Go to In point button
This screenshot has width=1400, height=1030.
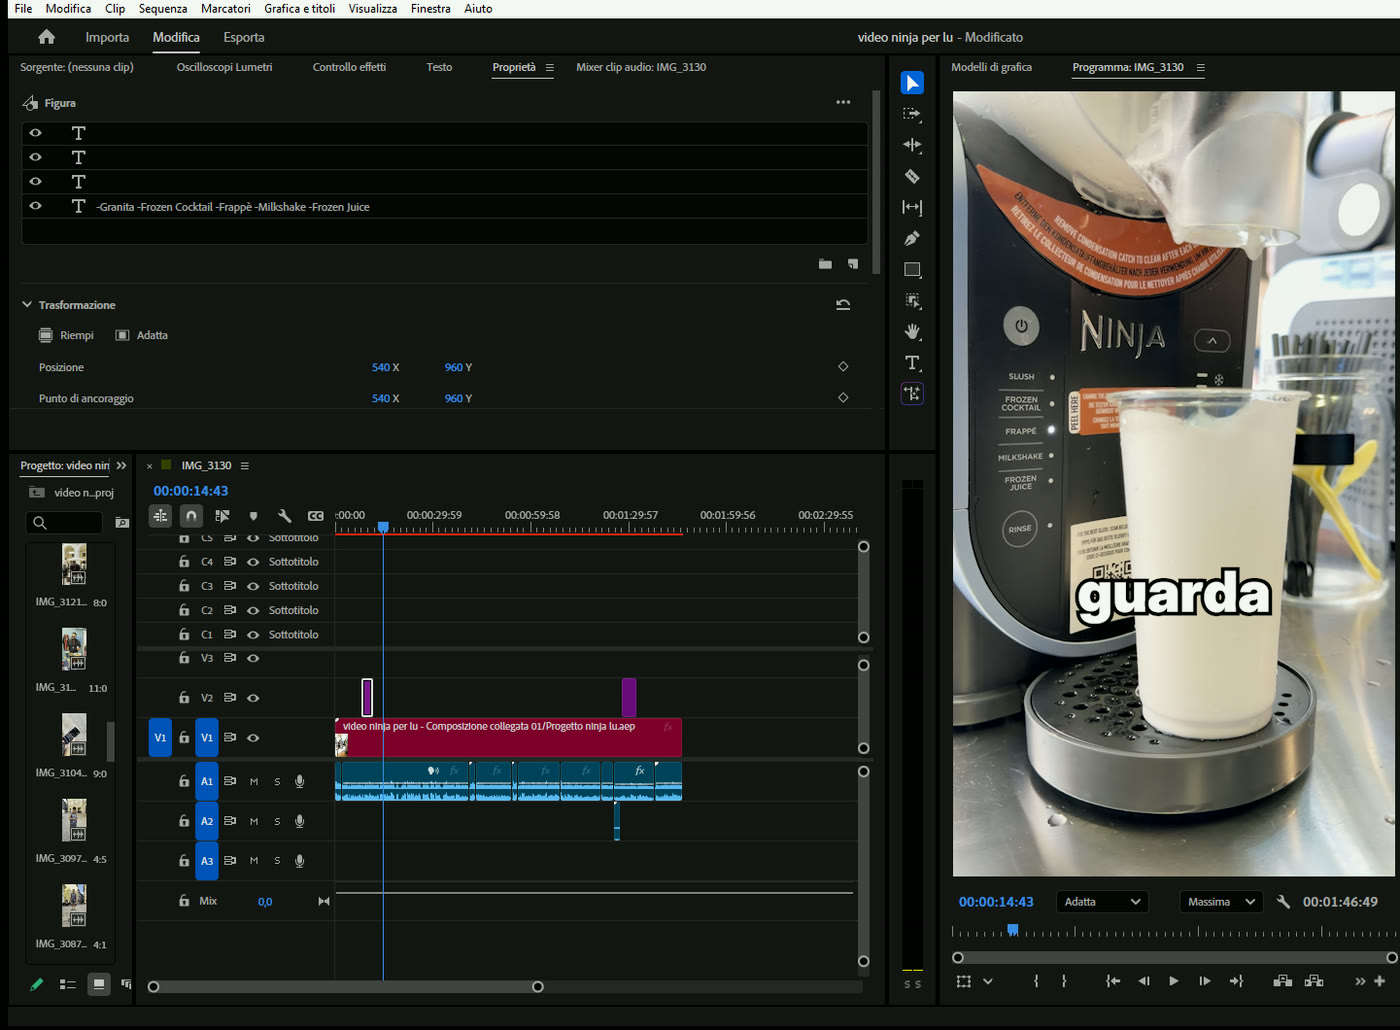tap(1112, 981)
